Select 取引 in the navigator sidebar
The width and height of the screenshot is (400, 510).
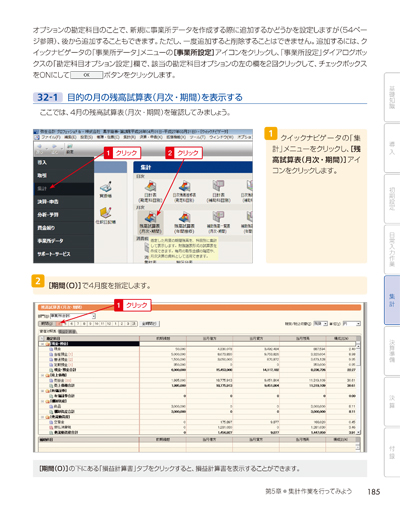(63, 175)
